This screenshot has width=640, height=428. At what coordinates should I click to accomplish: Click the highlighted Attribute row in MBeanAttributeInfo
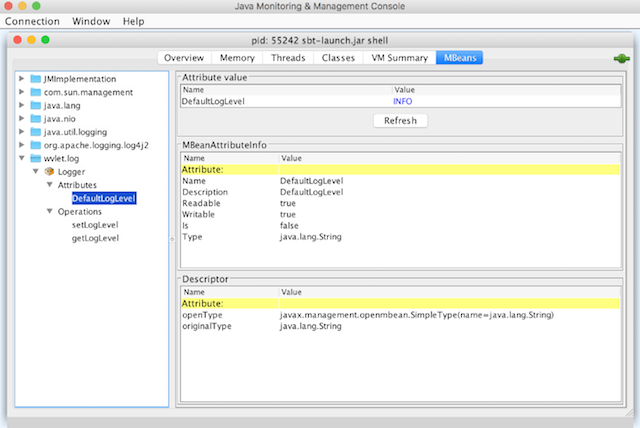(400, 169)
